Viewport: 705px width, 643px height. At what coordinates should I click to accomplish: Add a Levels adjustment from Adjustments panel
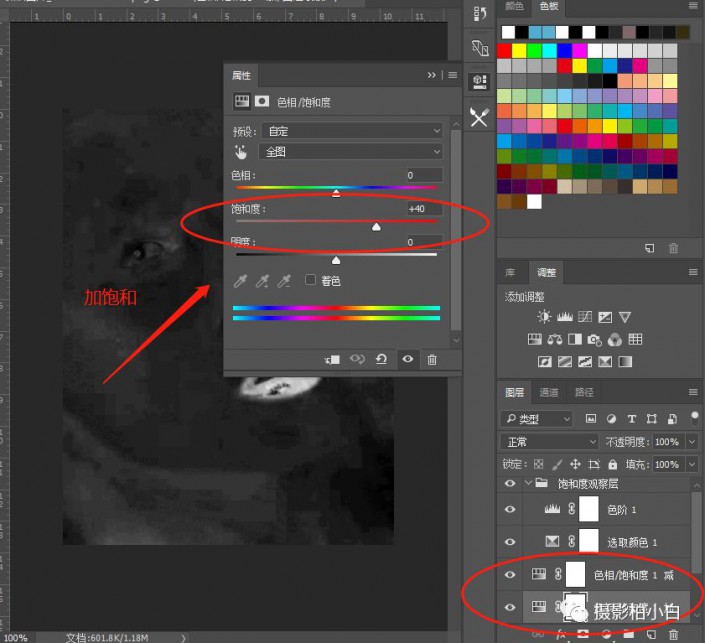tap(563, 316)
